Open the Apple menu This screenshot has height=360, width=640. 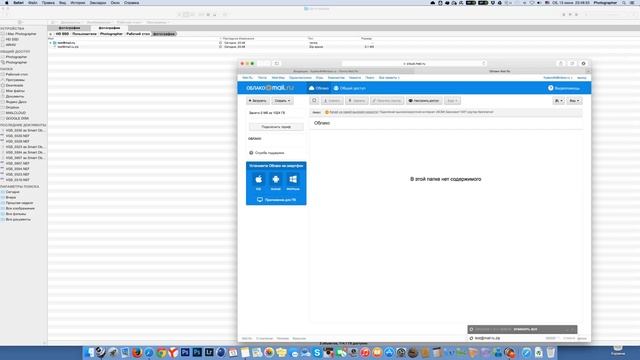point(7,2)
